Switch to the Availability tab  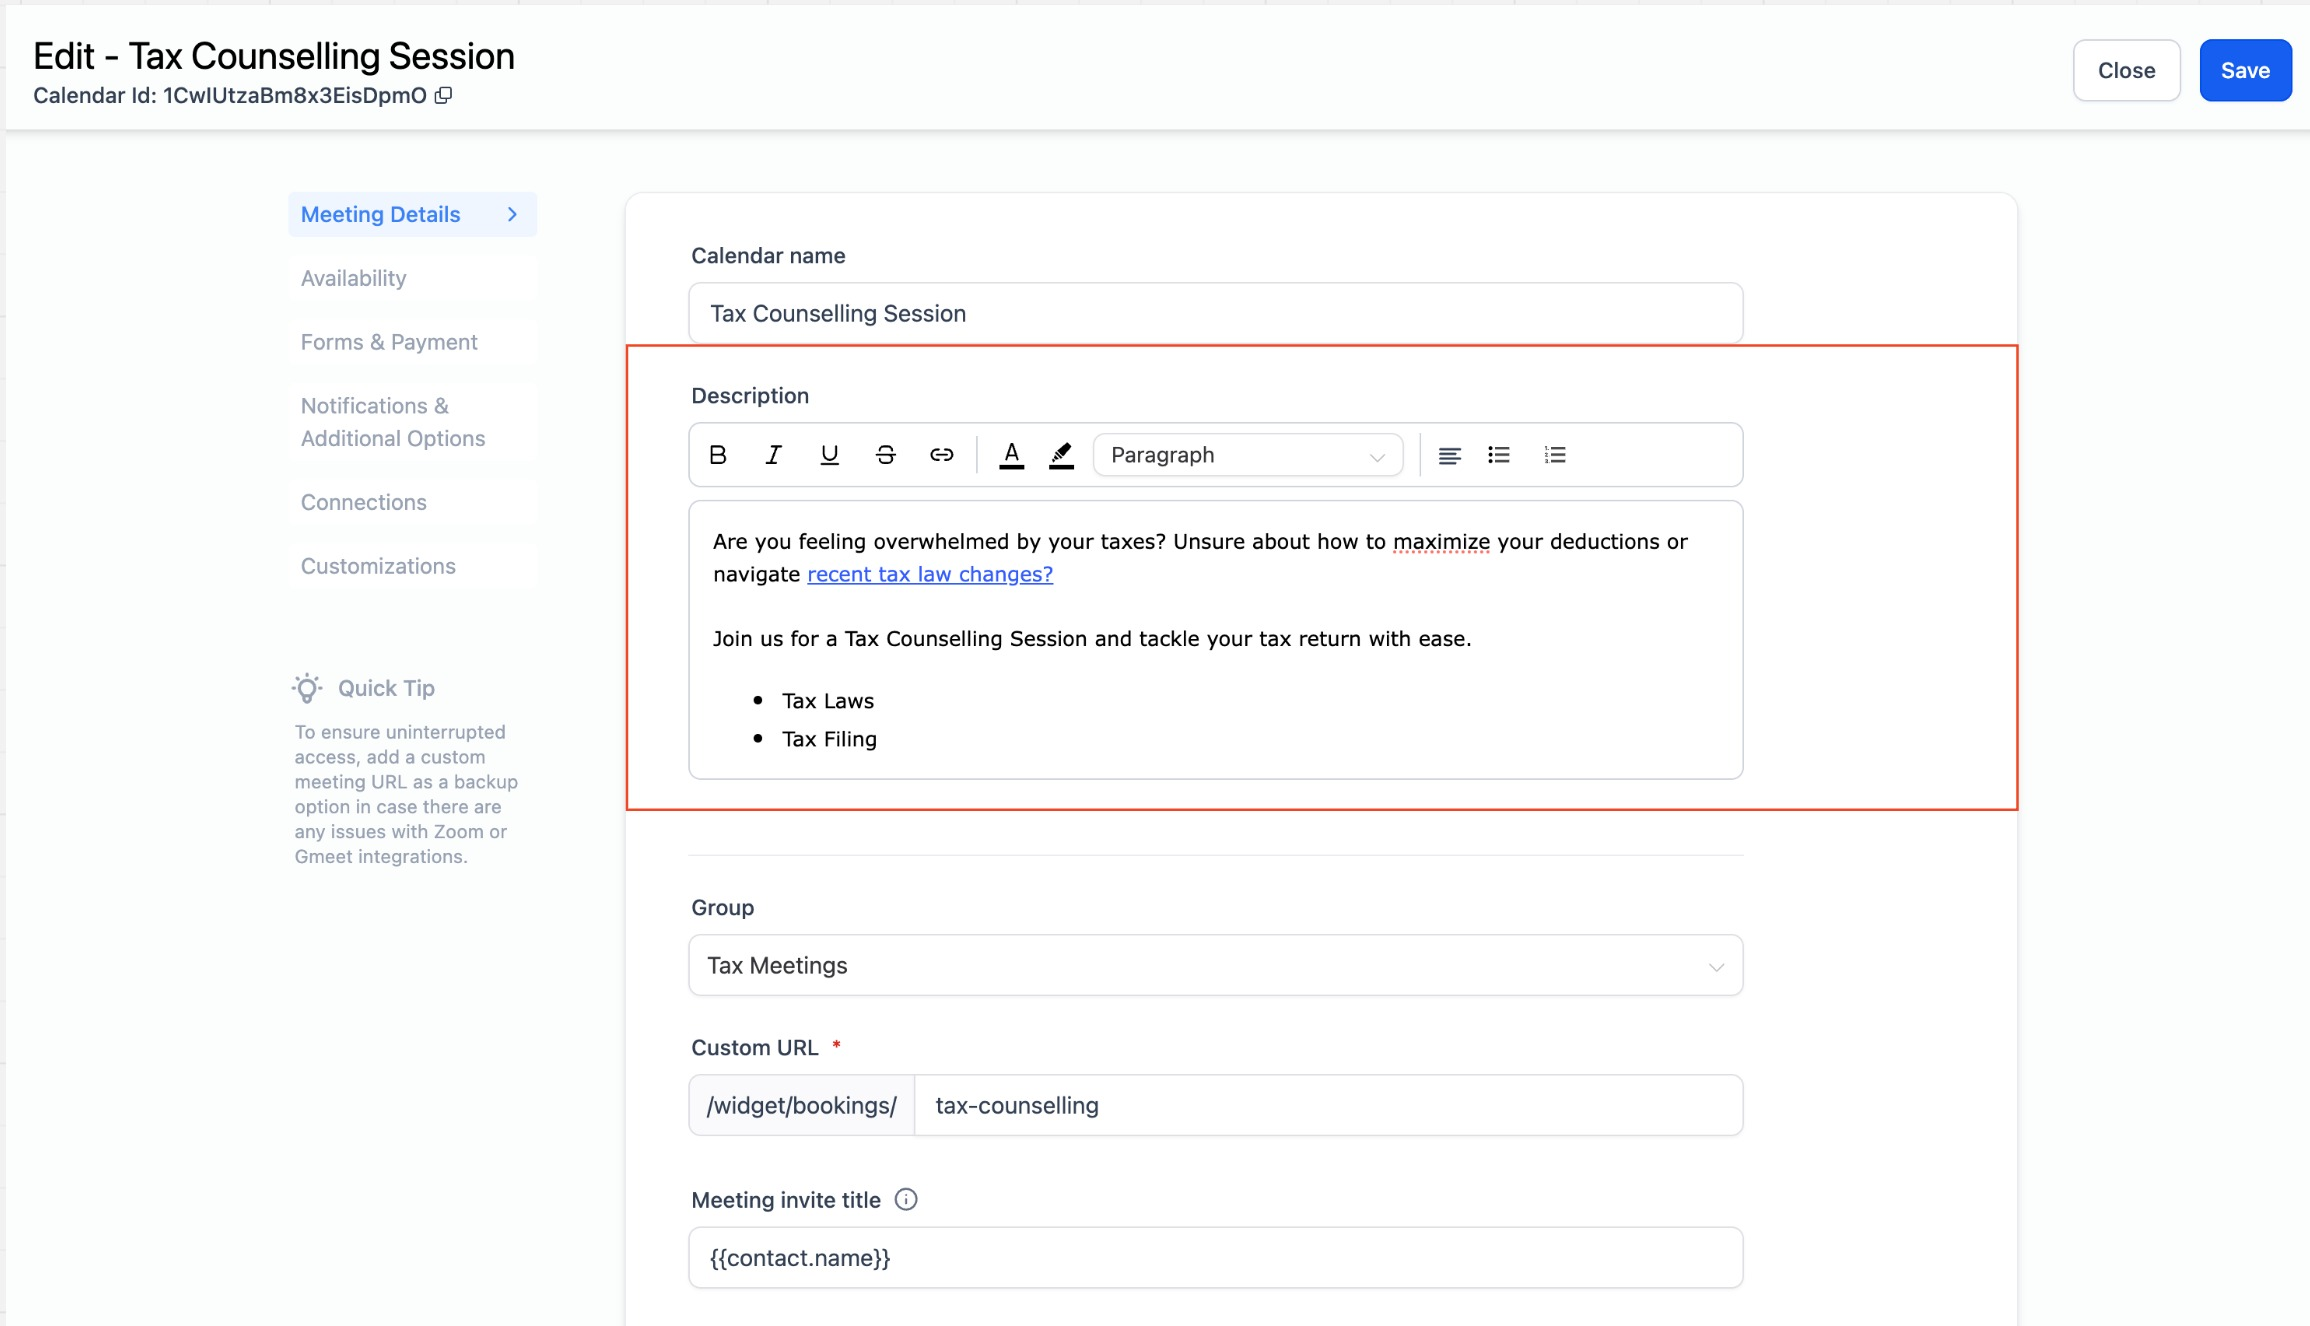[353, 278]
